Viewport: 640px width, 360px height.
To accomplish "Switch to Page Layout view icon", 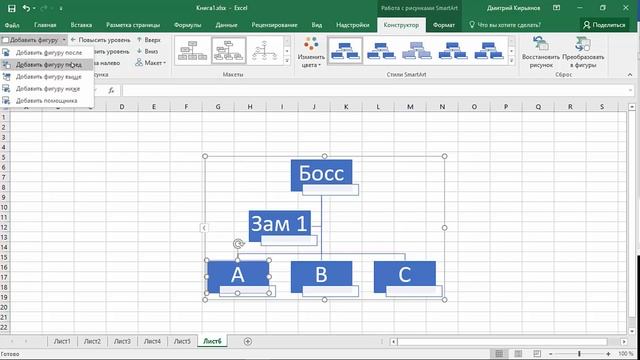I will pyautogui.click(x=518, y=354).
